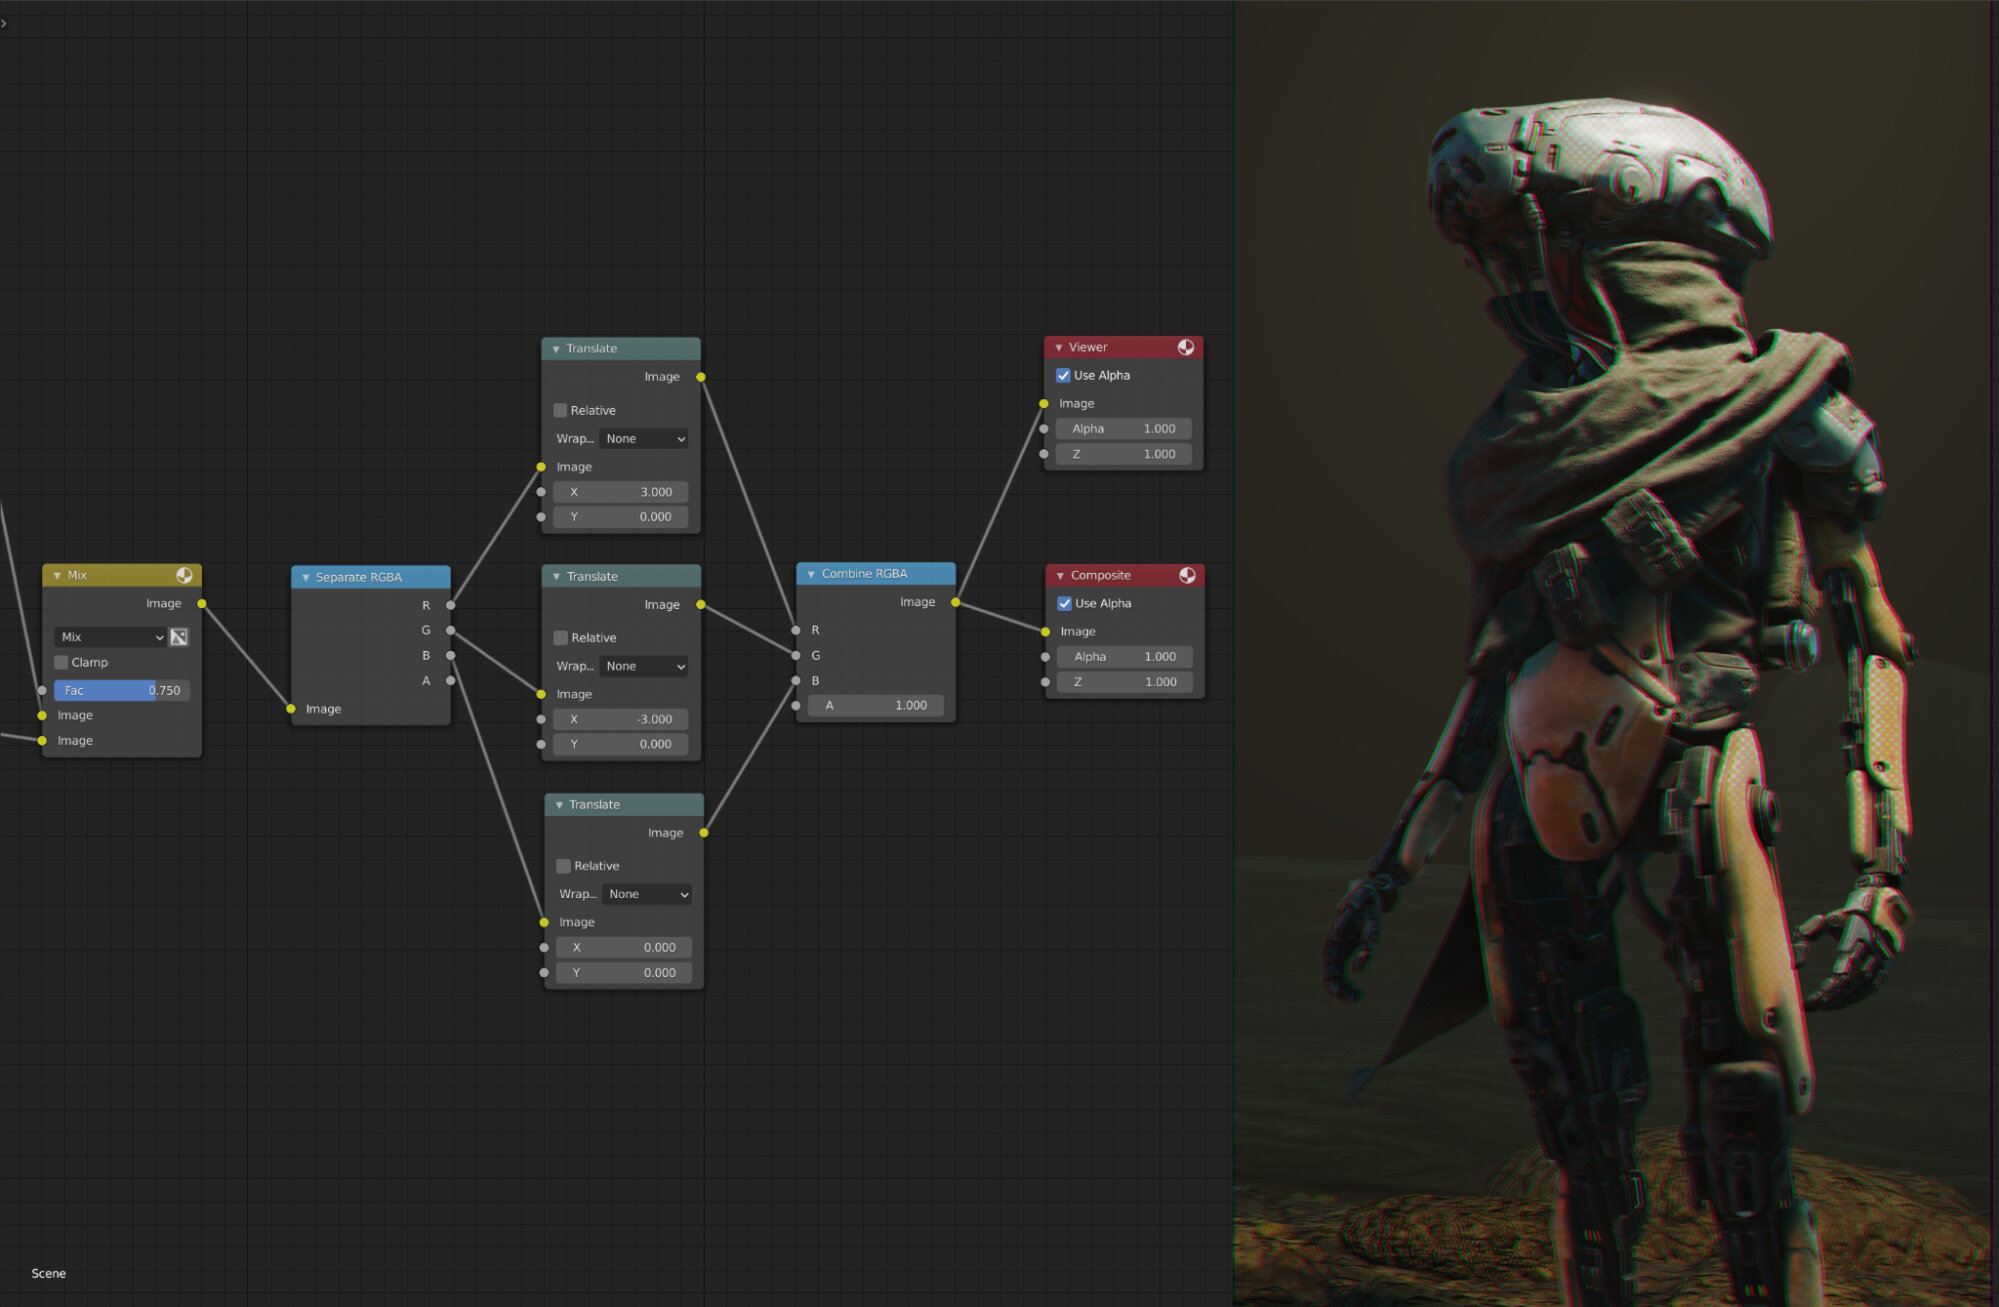Adjust the Fac slider in Mix node
The height and width of the screenshot is (1307, 1999).
pyautogui.click(x=121, y=690)
